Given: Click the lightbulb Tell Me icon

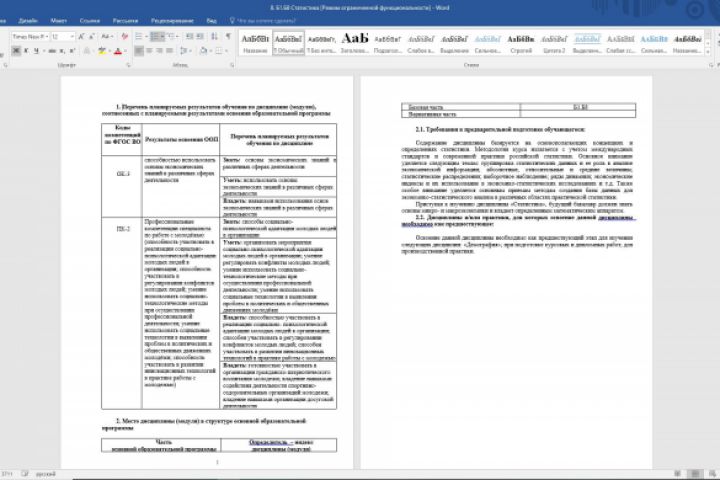Looking at the screenshot, I should [232, 20].
